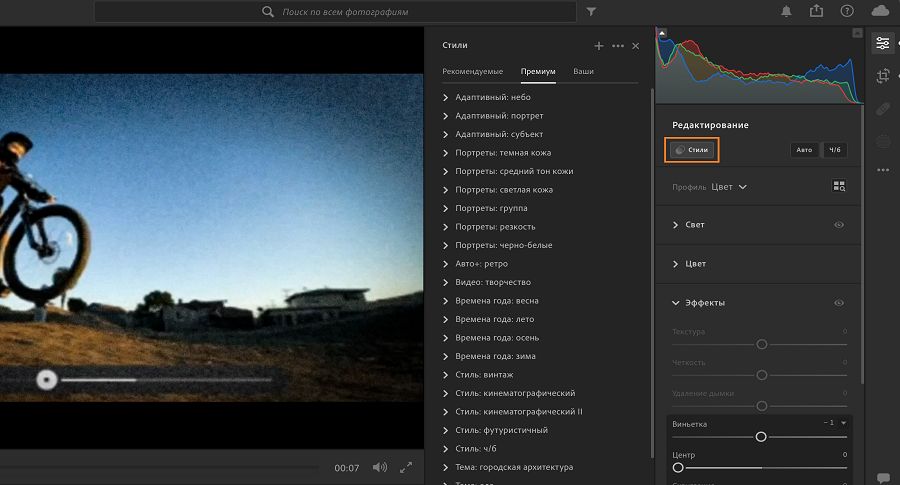The height and width of the screenshot is (485, 900).
Task: Open the profile browser grid icon
Action: pos(839,186)
